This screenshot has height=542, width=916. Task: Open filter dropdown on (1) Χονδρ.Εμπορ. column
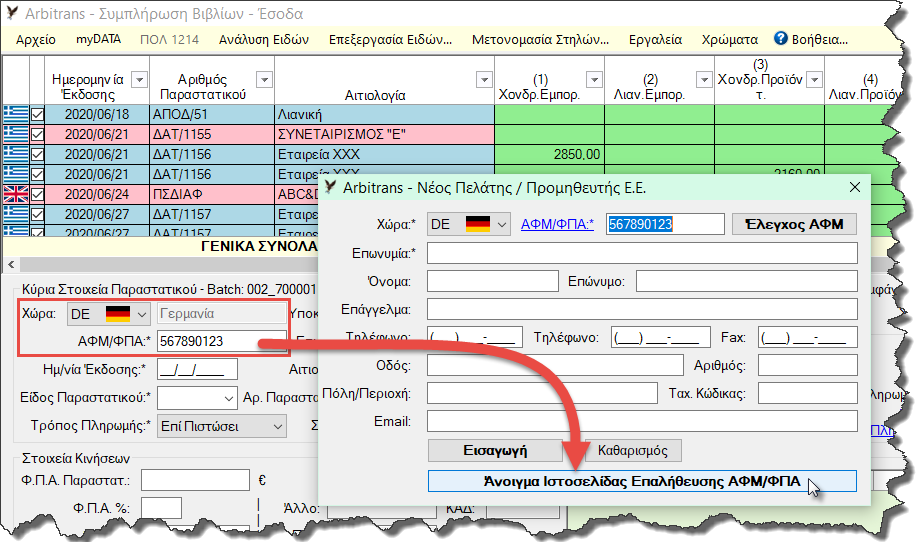(594, 79)
